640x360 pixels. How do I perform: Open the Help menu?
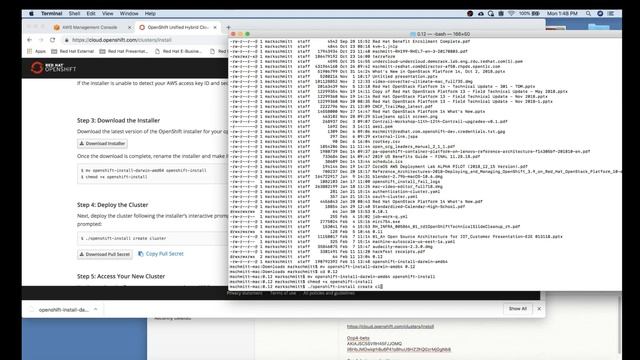(150, 13)
